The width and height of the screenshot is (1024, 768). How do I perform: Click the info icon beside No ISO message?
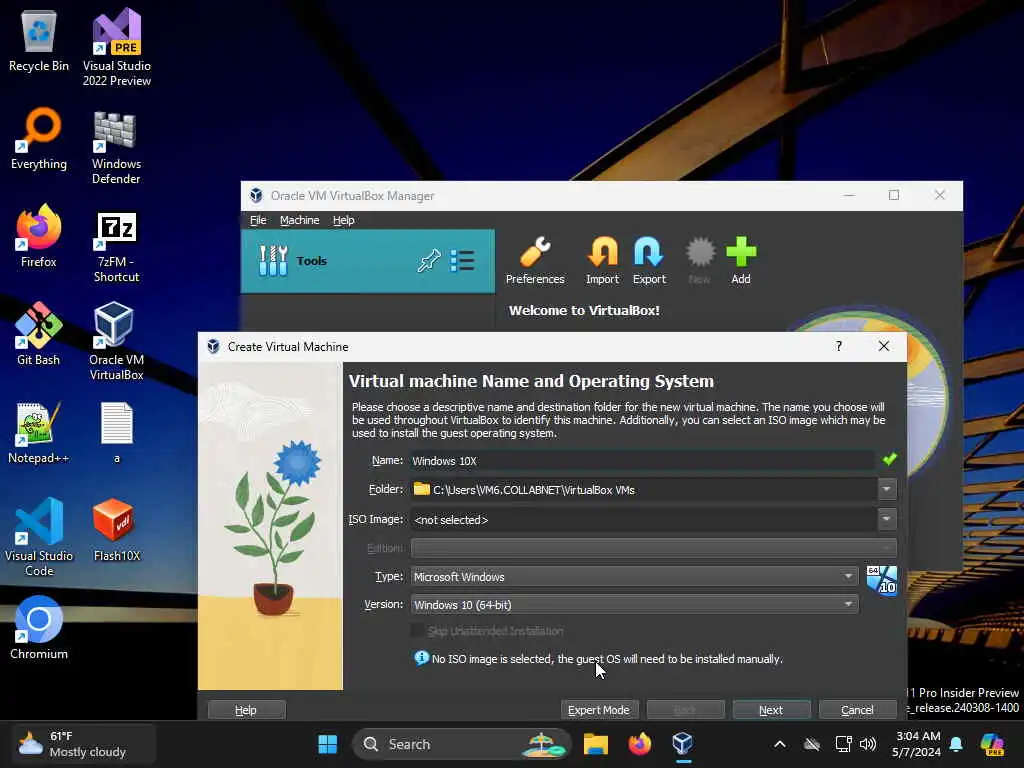pos(421,658)
